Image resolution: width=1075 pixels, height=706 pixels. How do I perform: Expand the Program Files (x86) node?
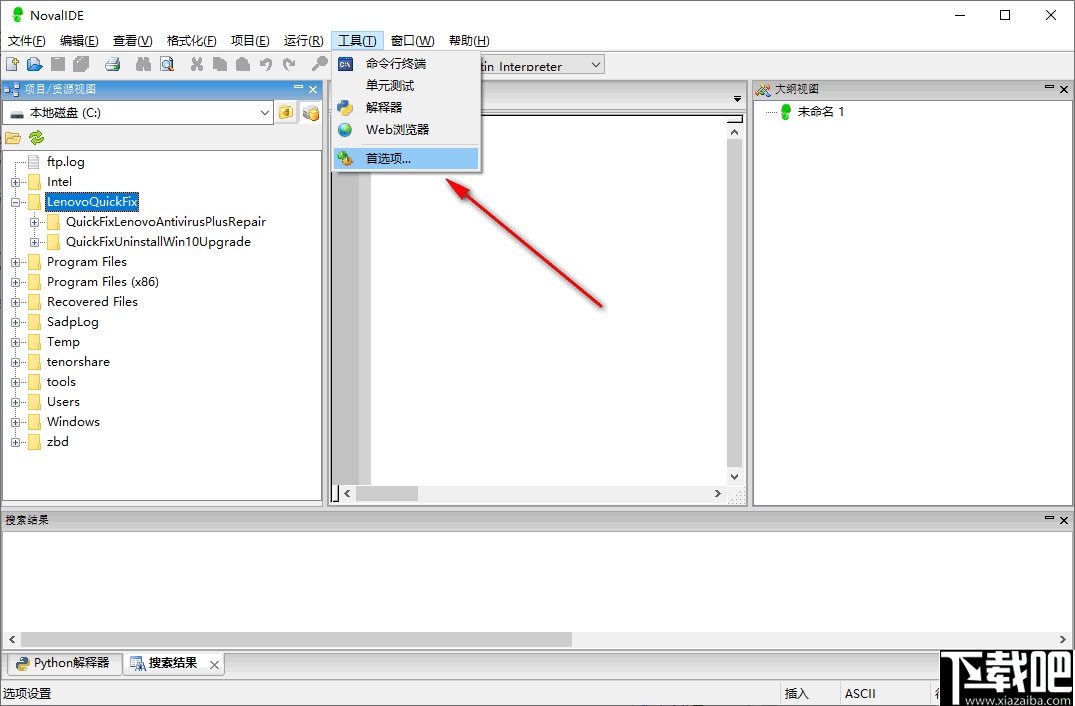tap(15, 282)
